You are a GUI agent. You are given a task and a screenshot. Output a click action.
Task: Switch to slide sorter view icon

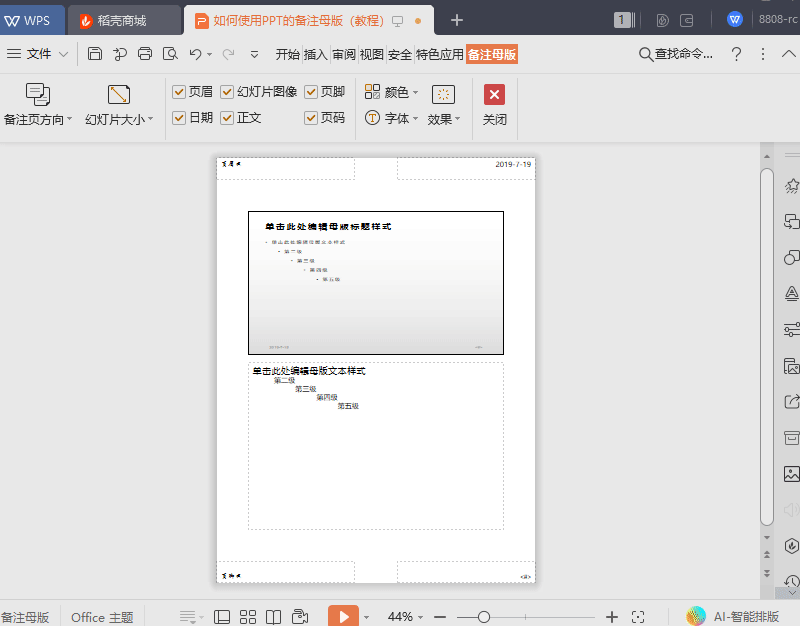[248, 617]
